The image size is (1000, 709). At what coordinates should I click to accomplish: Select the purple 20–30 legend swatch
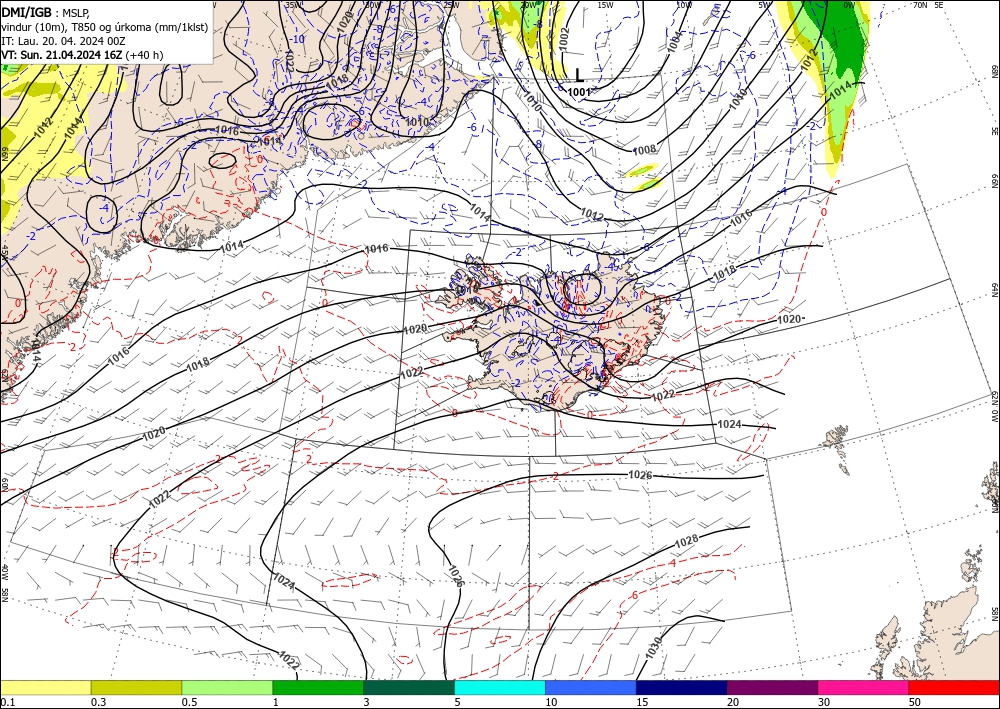tap(772, 687)
